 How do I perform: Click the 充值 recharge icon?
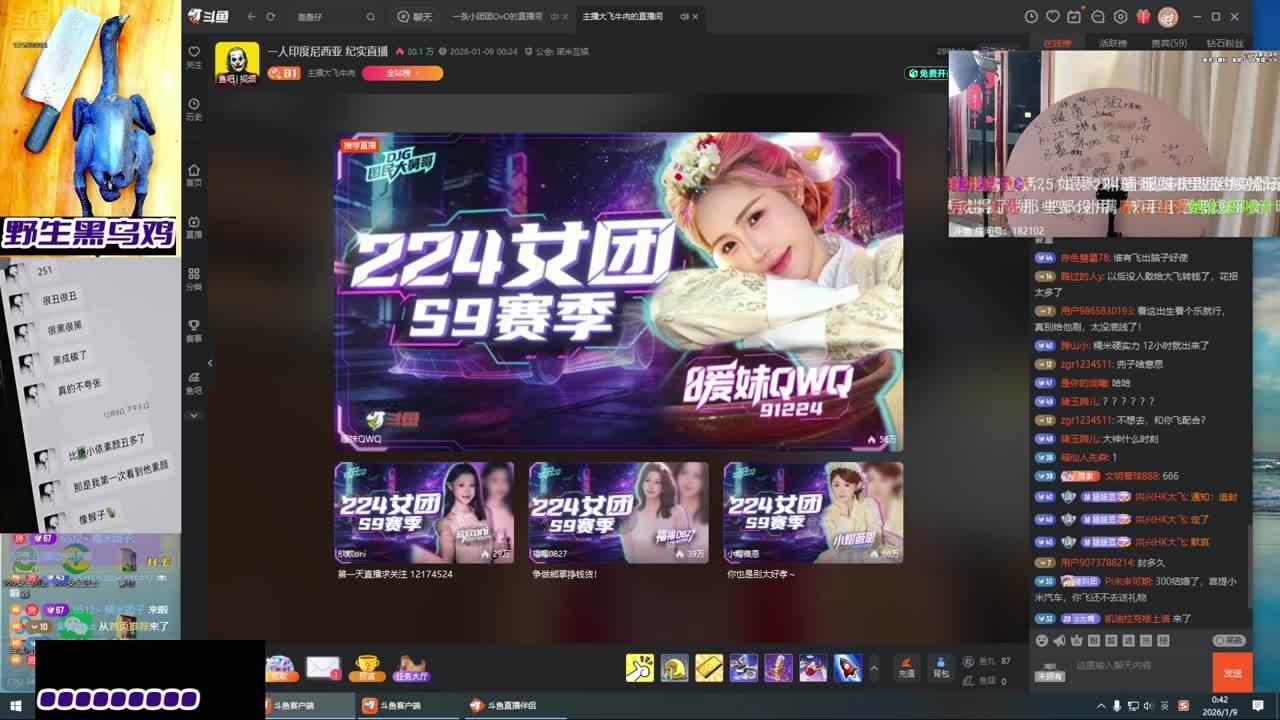(907, 667)
